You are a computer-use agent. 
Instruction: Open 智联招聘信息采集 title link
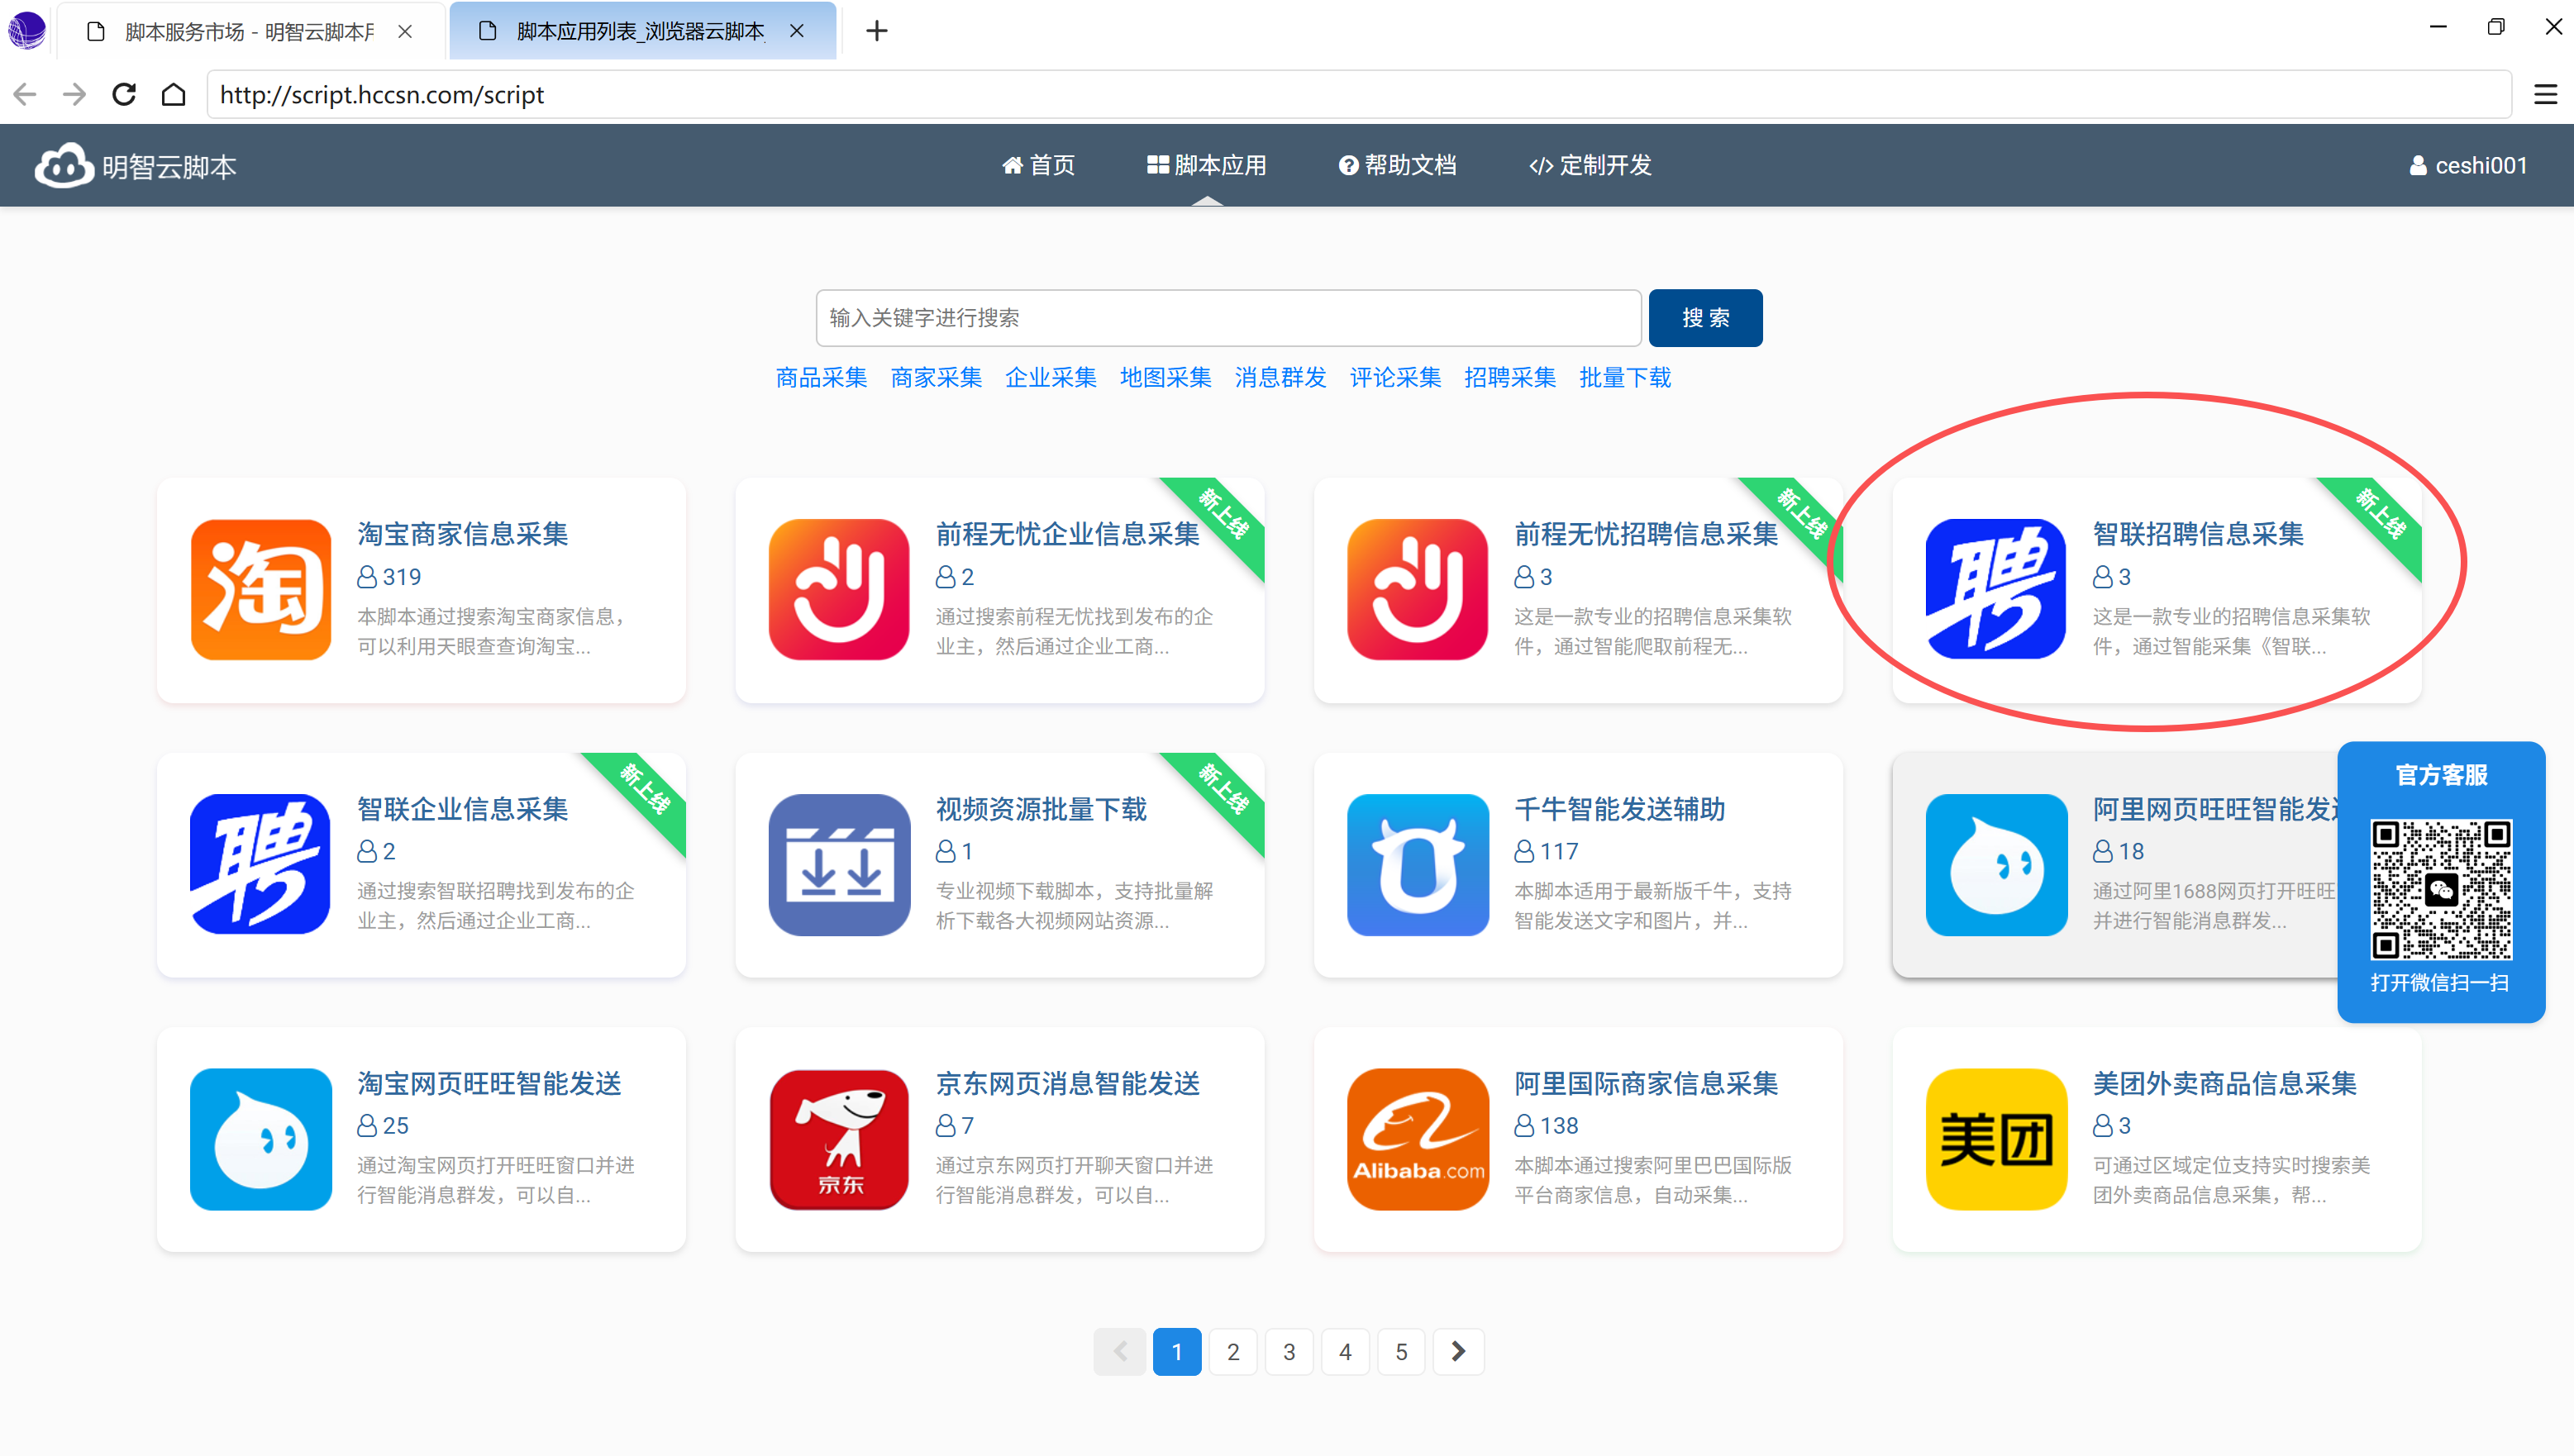(2198, 534)
